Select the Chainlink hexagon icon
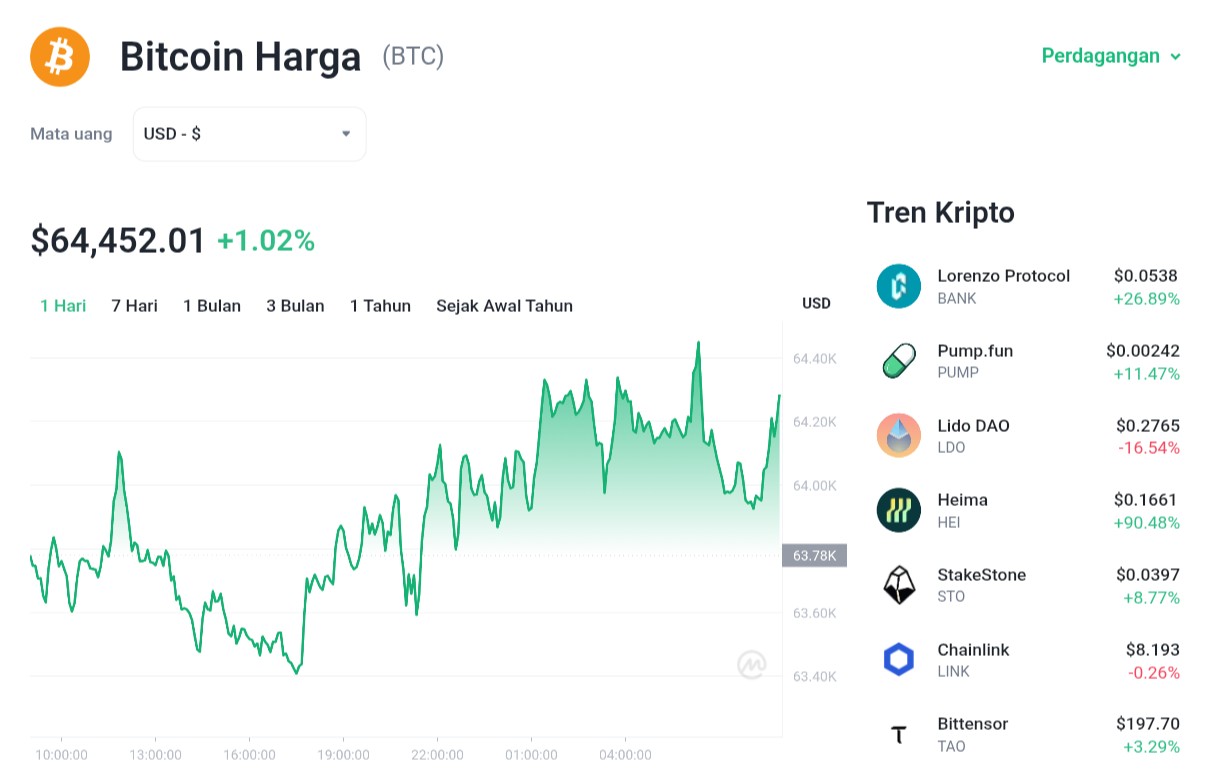Screen dimensions: 1220x782 [898, 659]
